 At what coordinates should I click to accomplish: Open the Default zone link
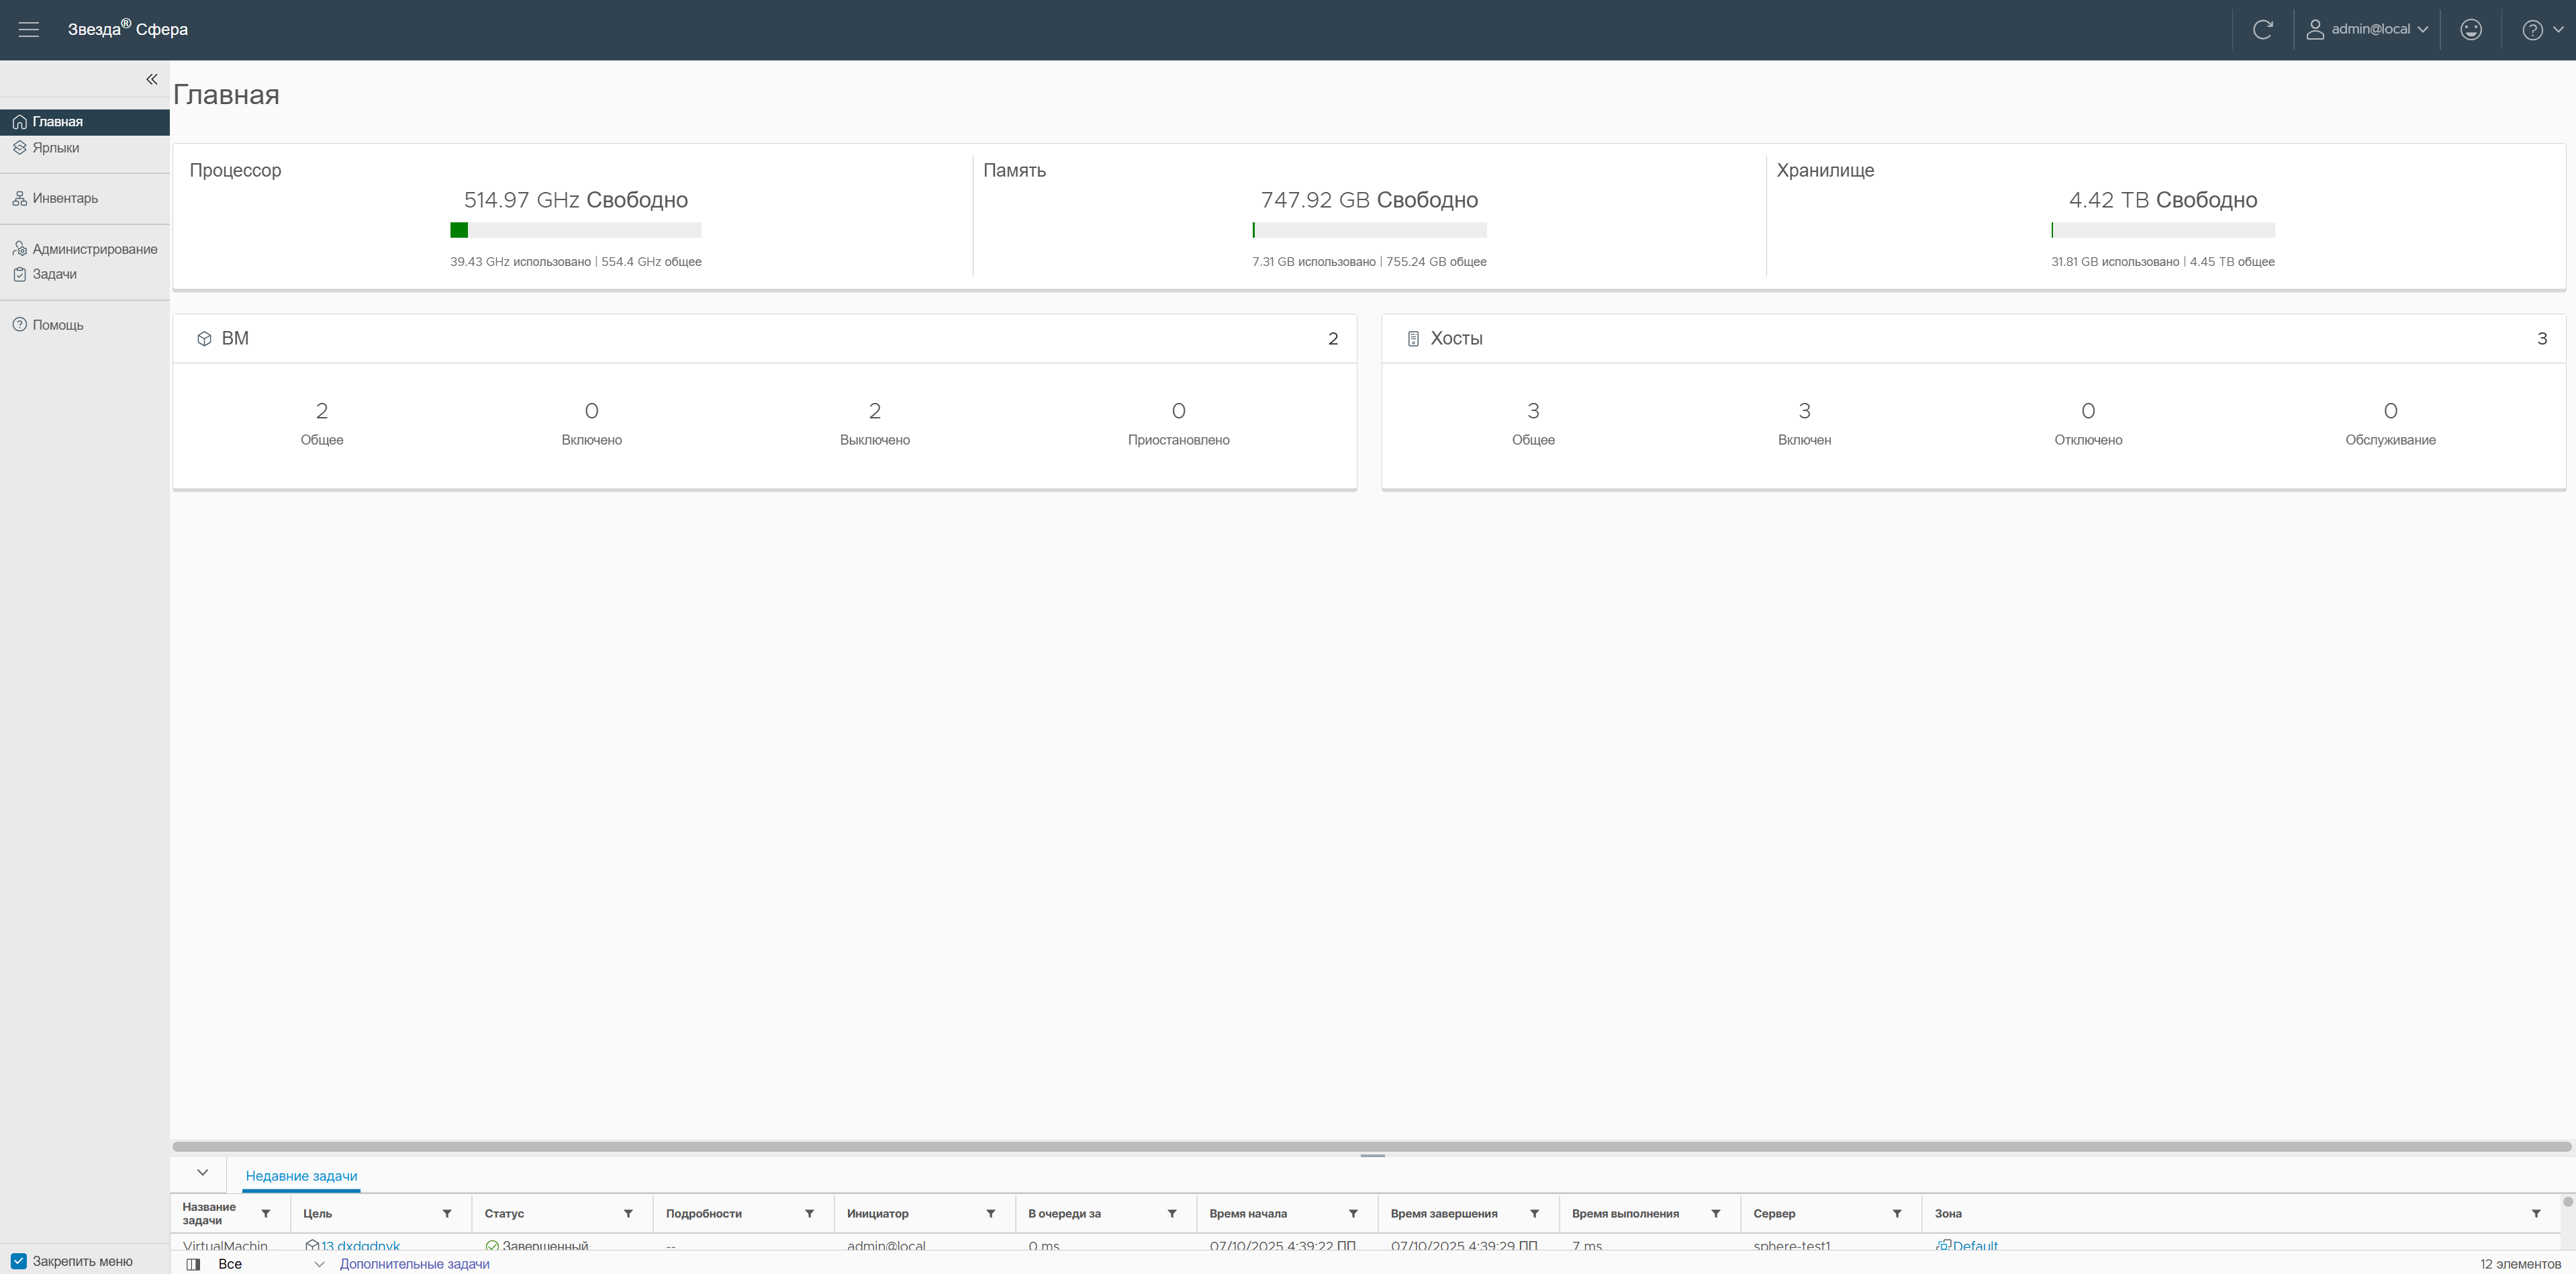pos(1974,1246)
